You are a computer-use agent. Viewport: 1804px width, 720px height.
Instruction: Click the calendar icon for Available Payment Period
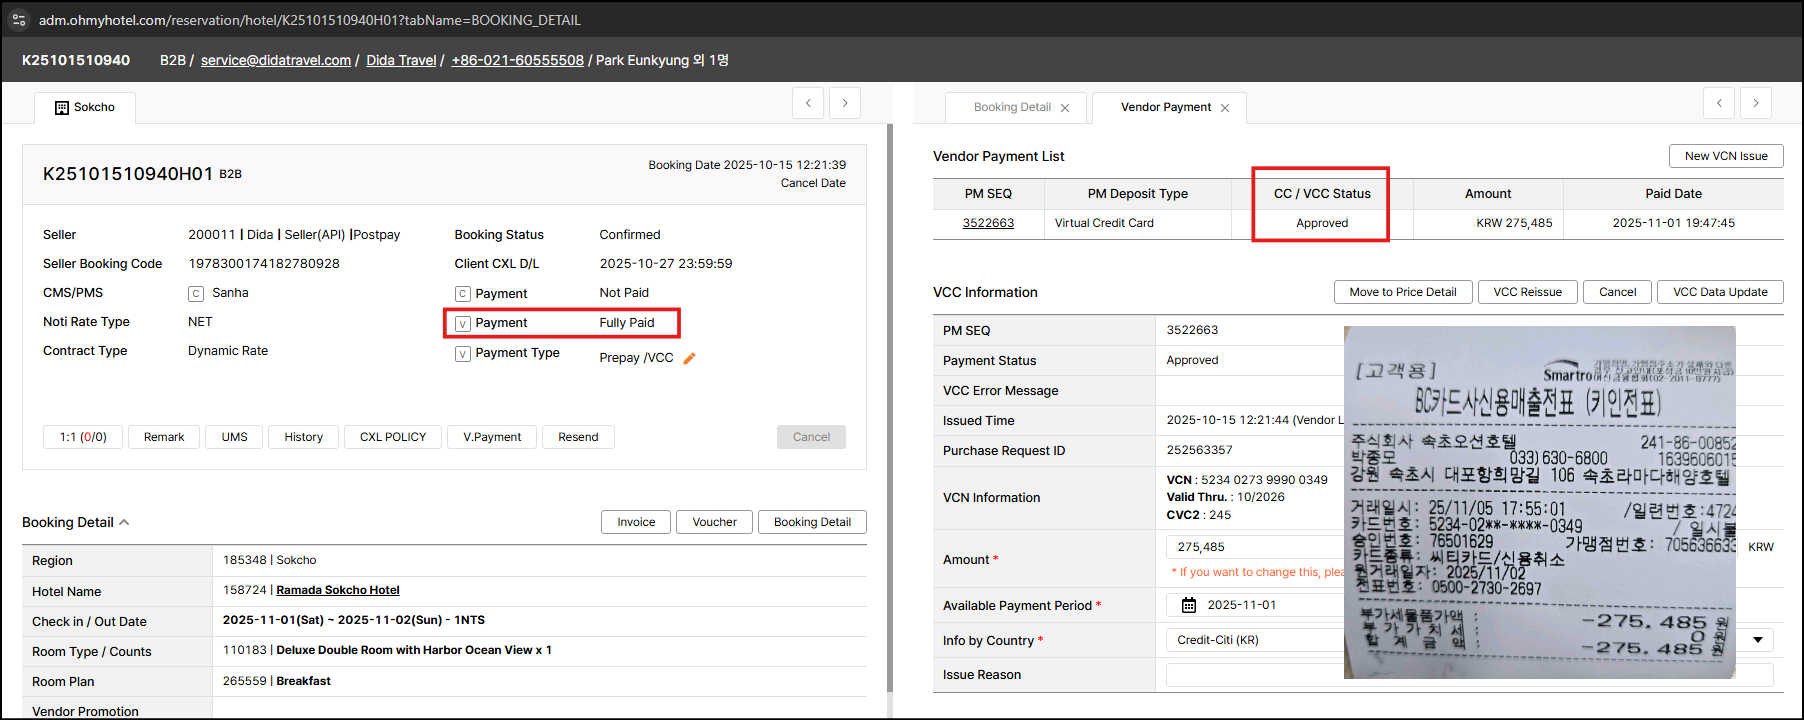pyautogui.click(x=1189, y=605)
